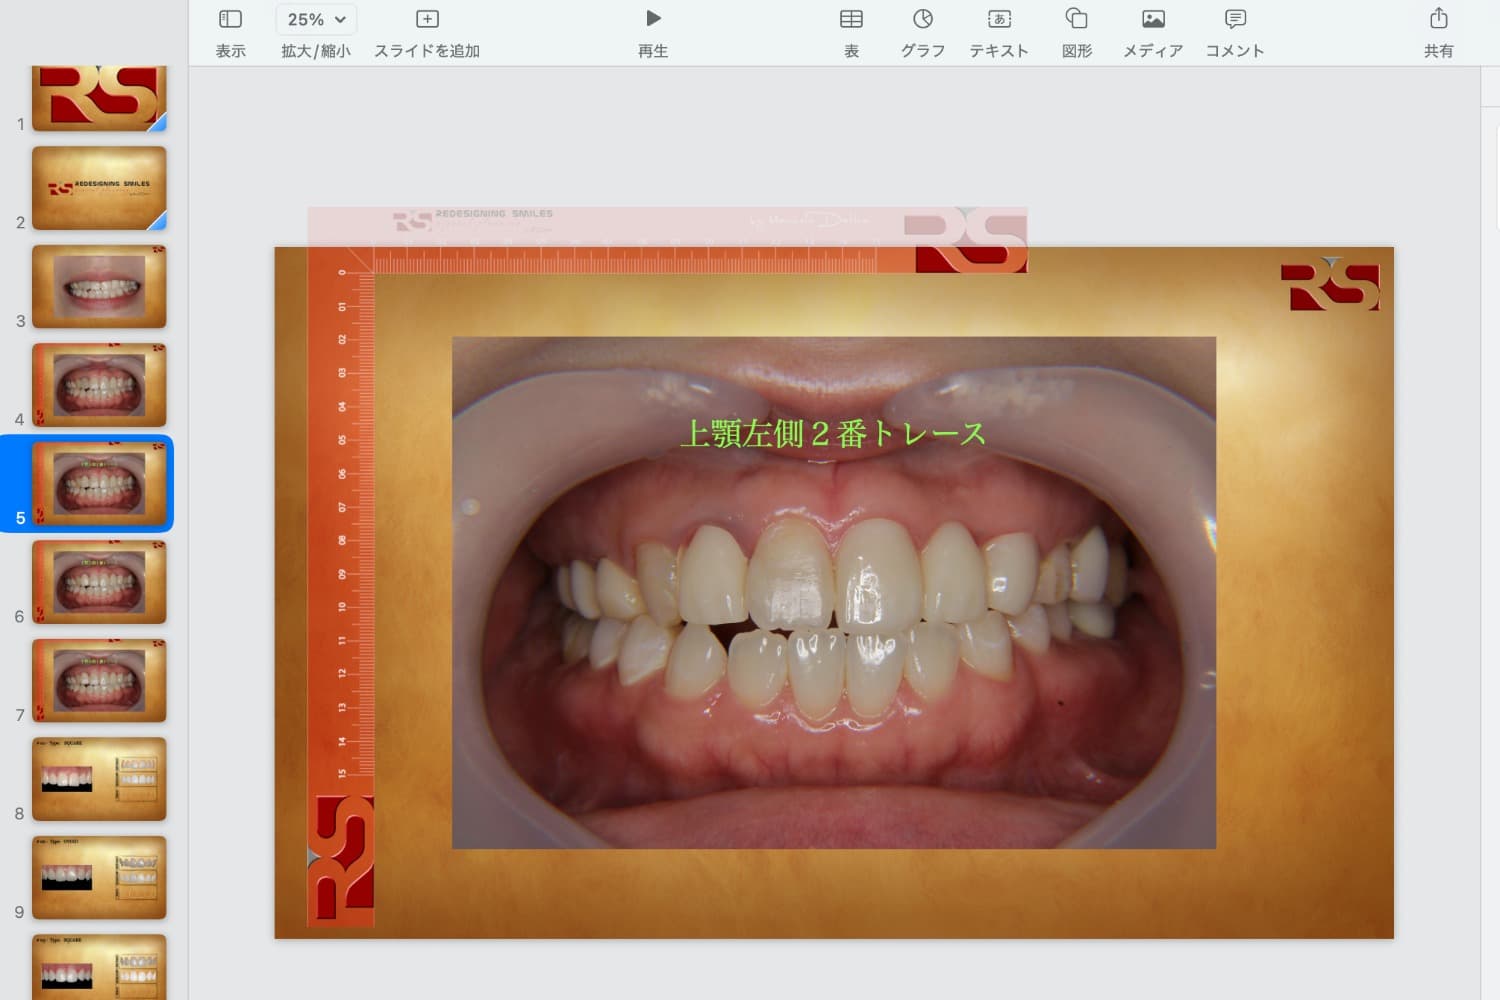The width and height of the screenshot is (1500, 1000).
Task: Click the 表示 (View) sidebar icon
Action: (230, 19)
